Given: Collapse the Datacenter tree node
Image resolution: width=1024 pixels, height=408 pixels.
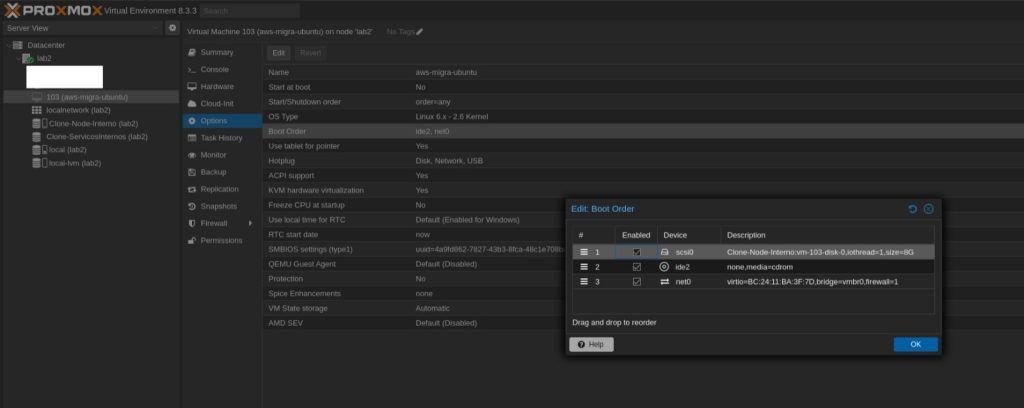Looking at the screenshot, I should tap(8, 45).
